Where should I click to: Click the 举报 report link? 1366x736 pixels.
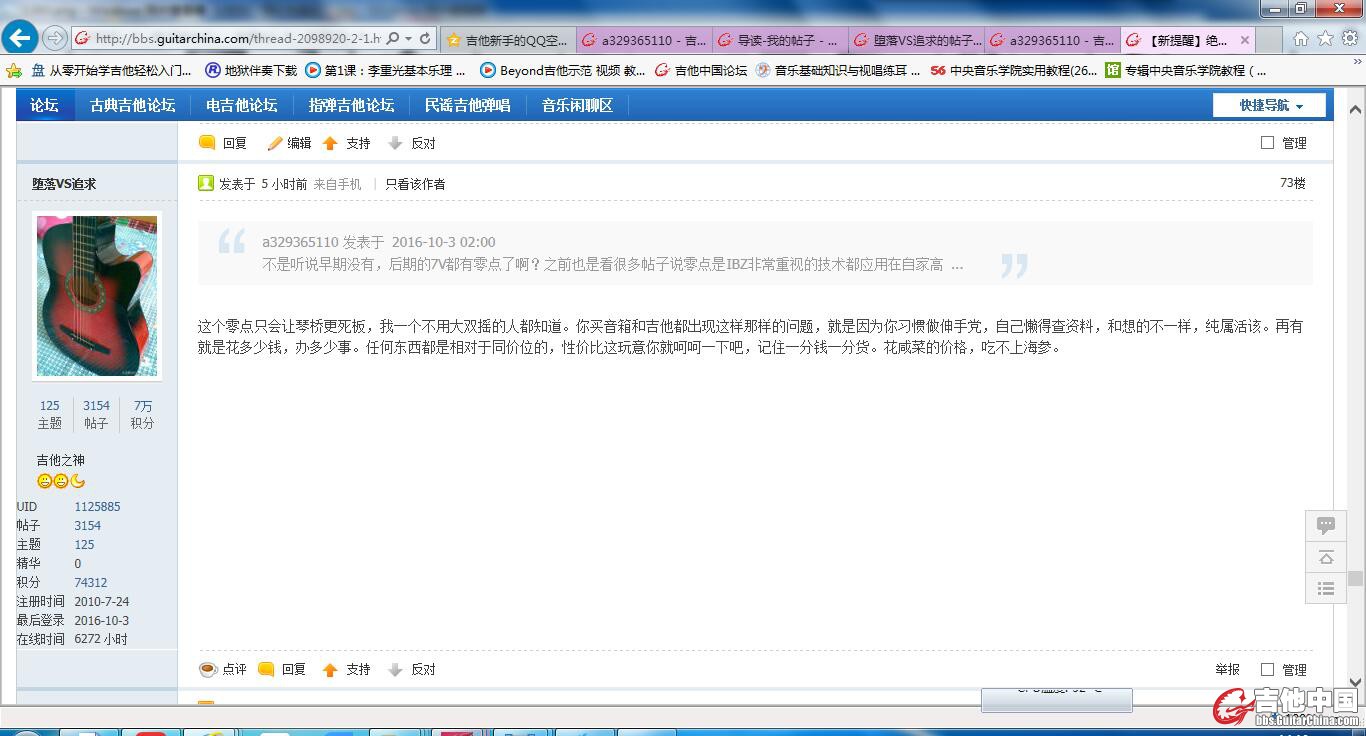pos(1228,670)
